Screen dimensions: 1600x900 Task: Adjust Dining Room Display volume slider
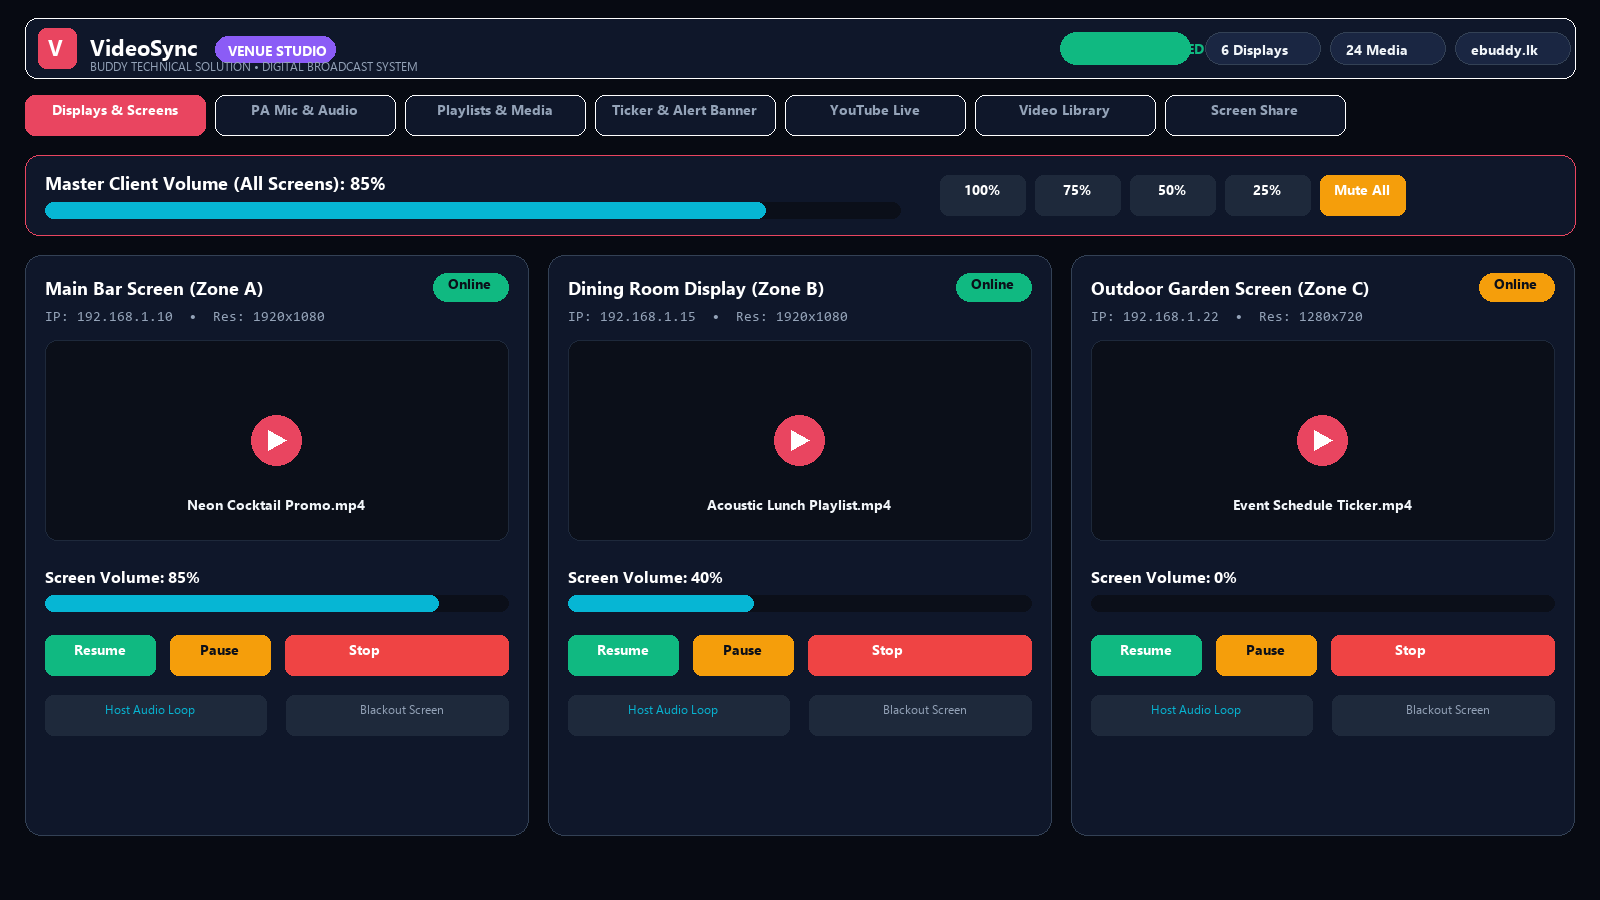coord(800,603)
